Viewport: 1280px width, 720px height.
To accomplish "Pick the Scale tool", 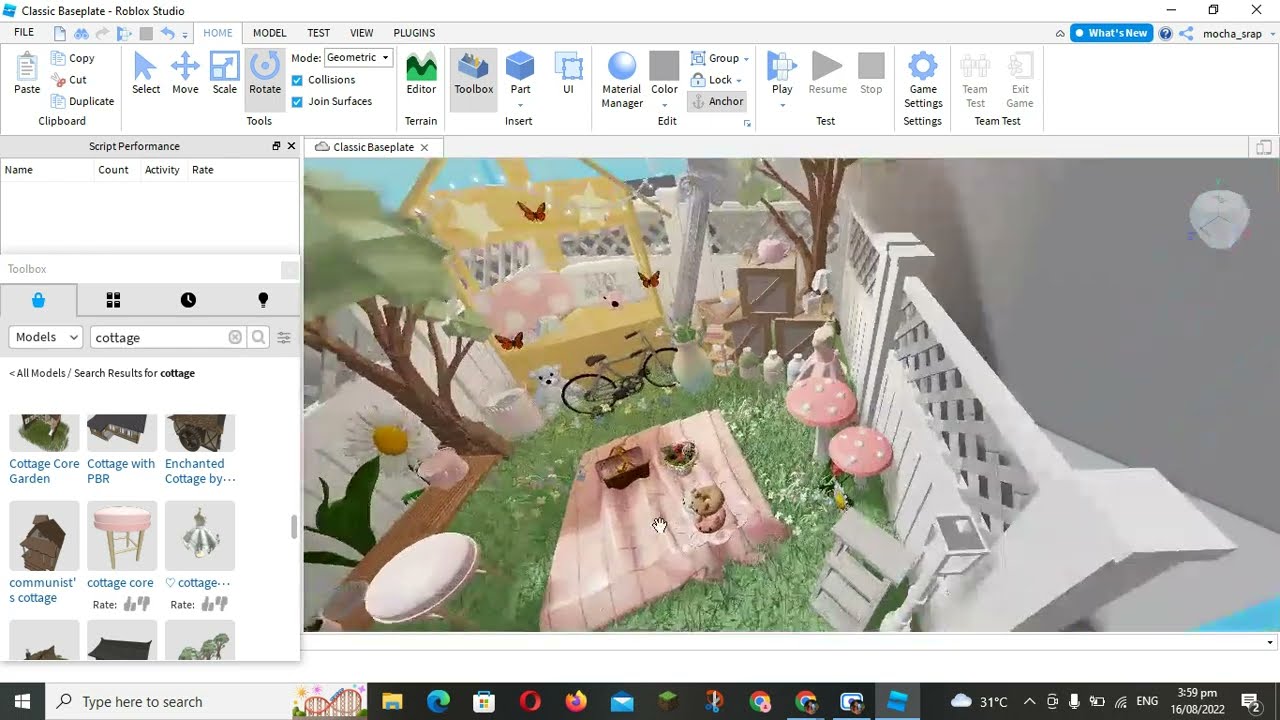I will tap(225, 73).
